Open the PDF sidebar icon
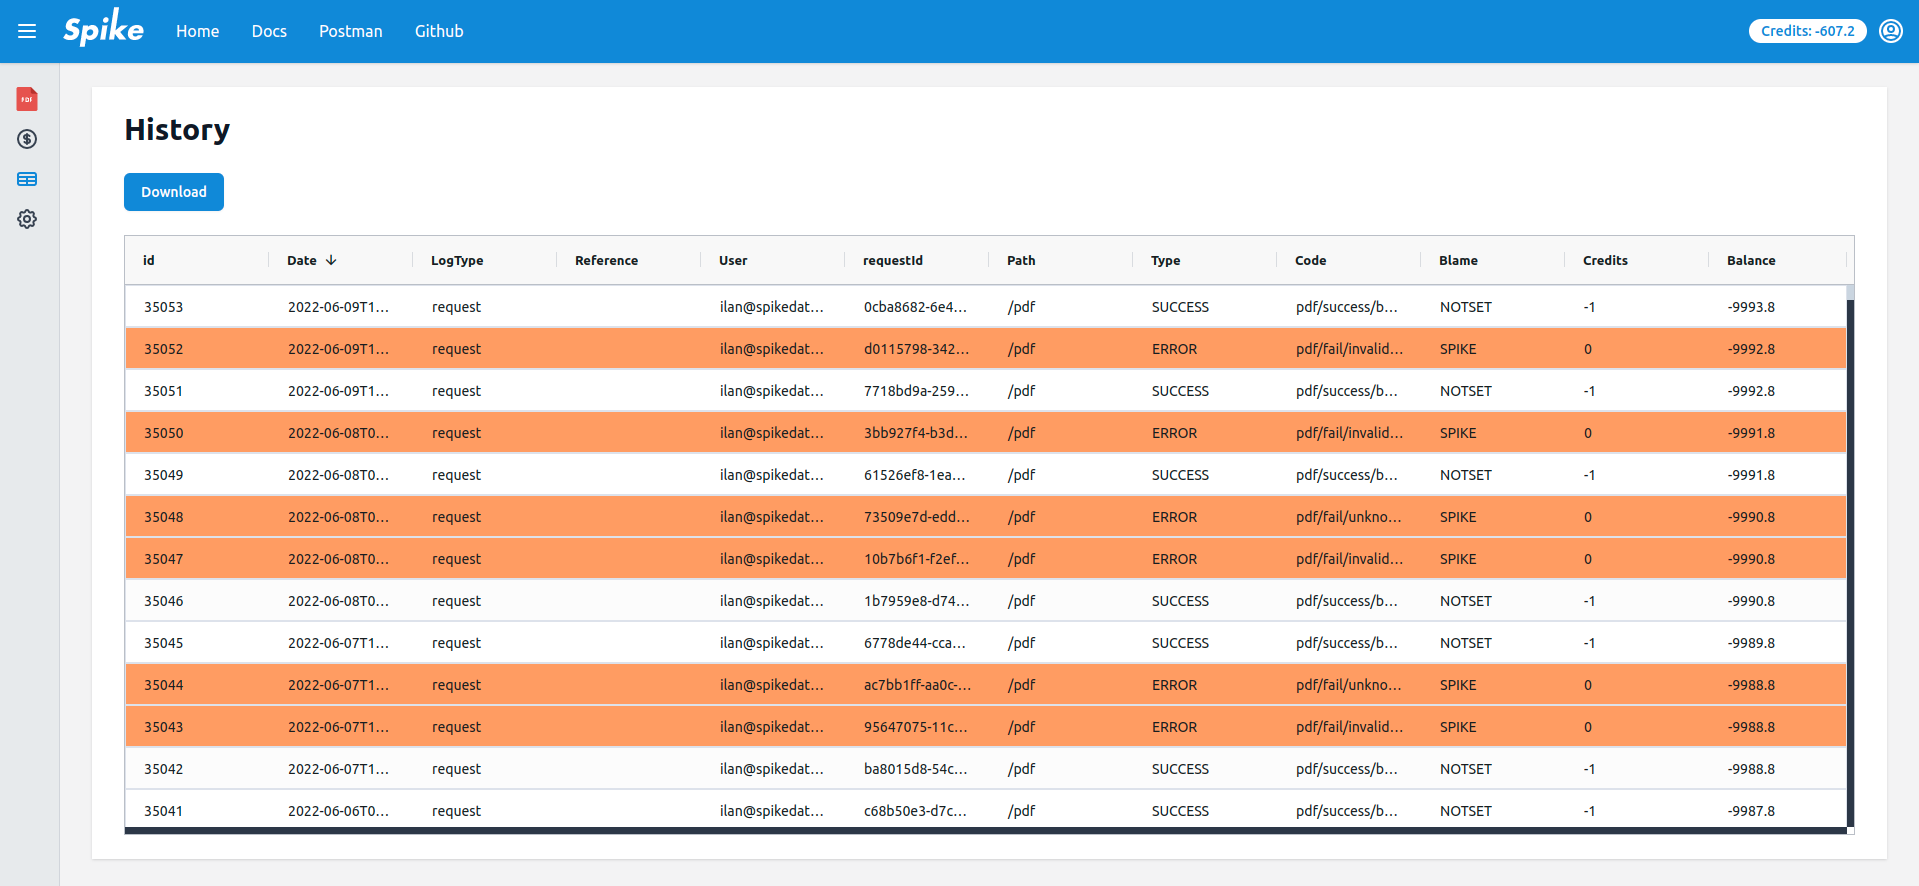The height and width of the screenshot is (886, 1919). coord(27,99)
